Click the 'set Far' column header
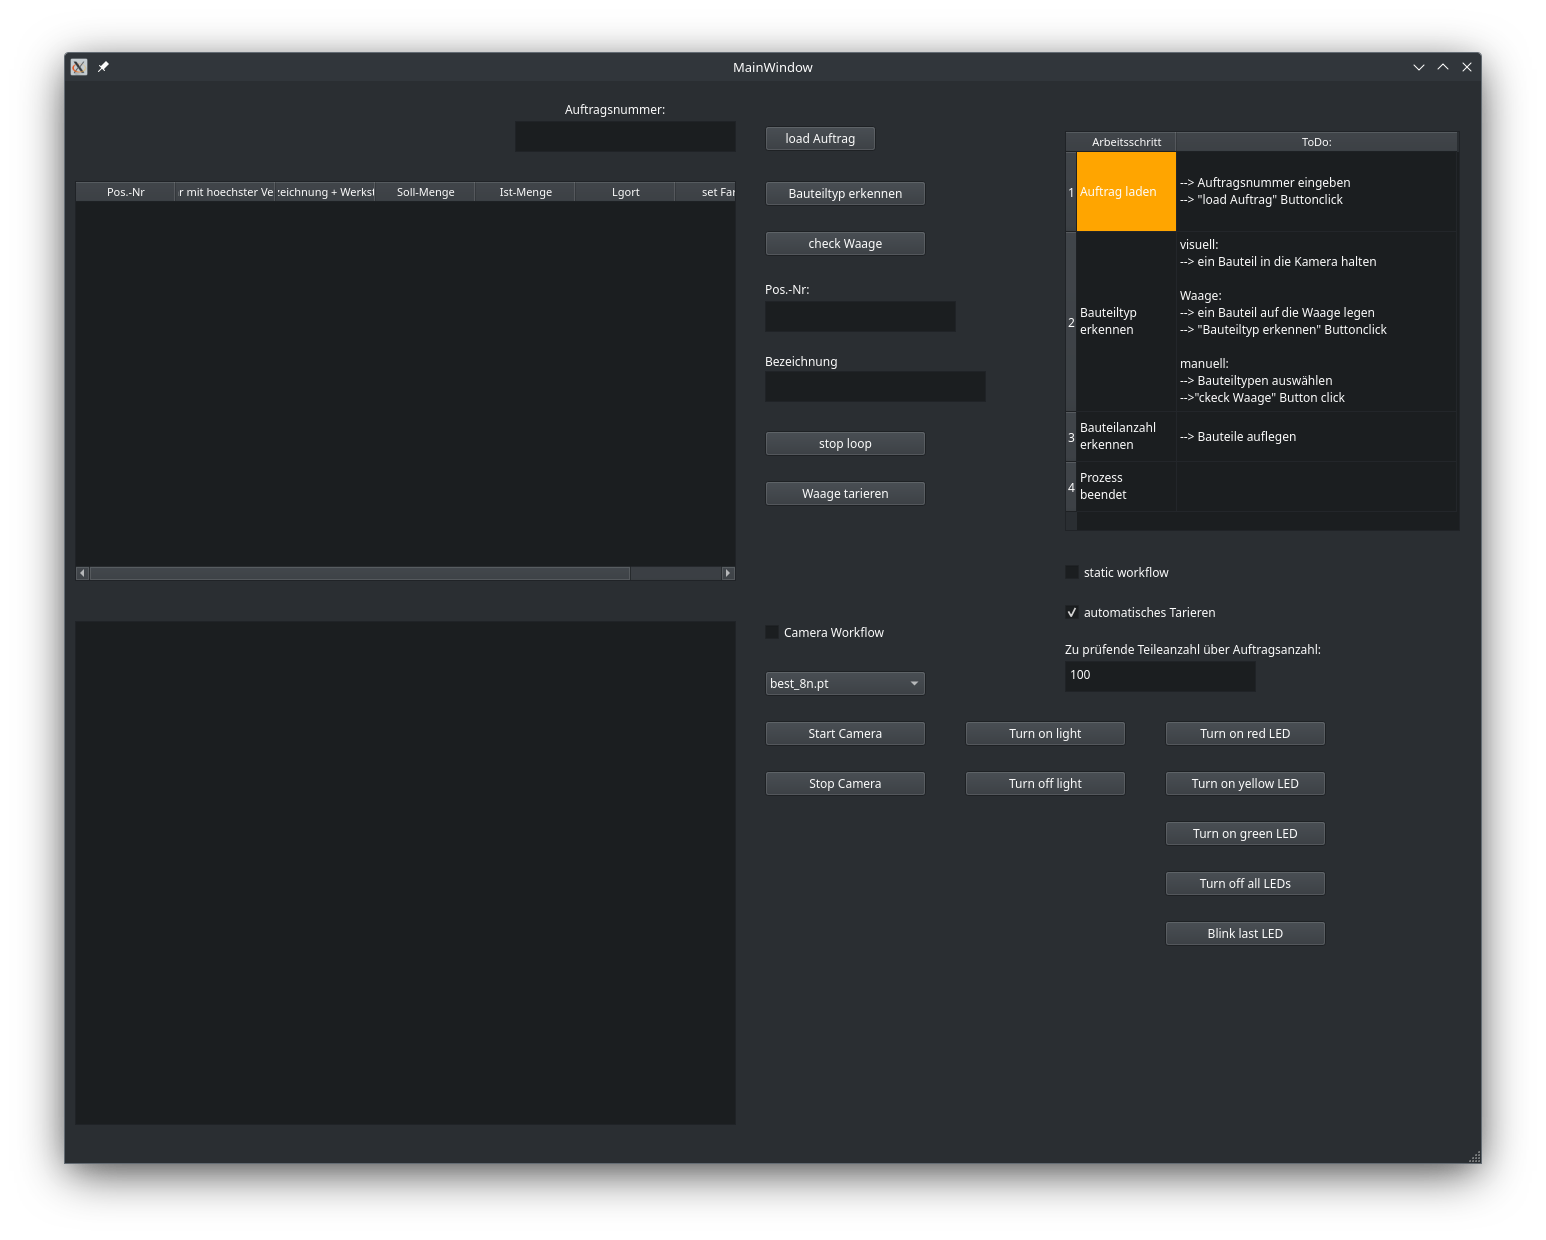This screenshot has height=1240, width=1546. click(706, 192)
